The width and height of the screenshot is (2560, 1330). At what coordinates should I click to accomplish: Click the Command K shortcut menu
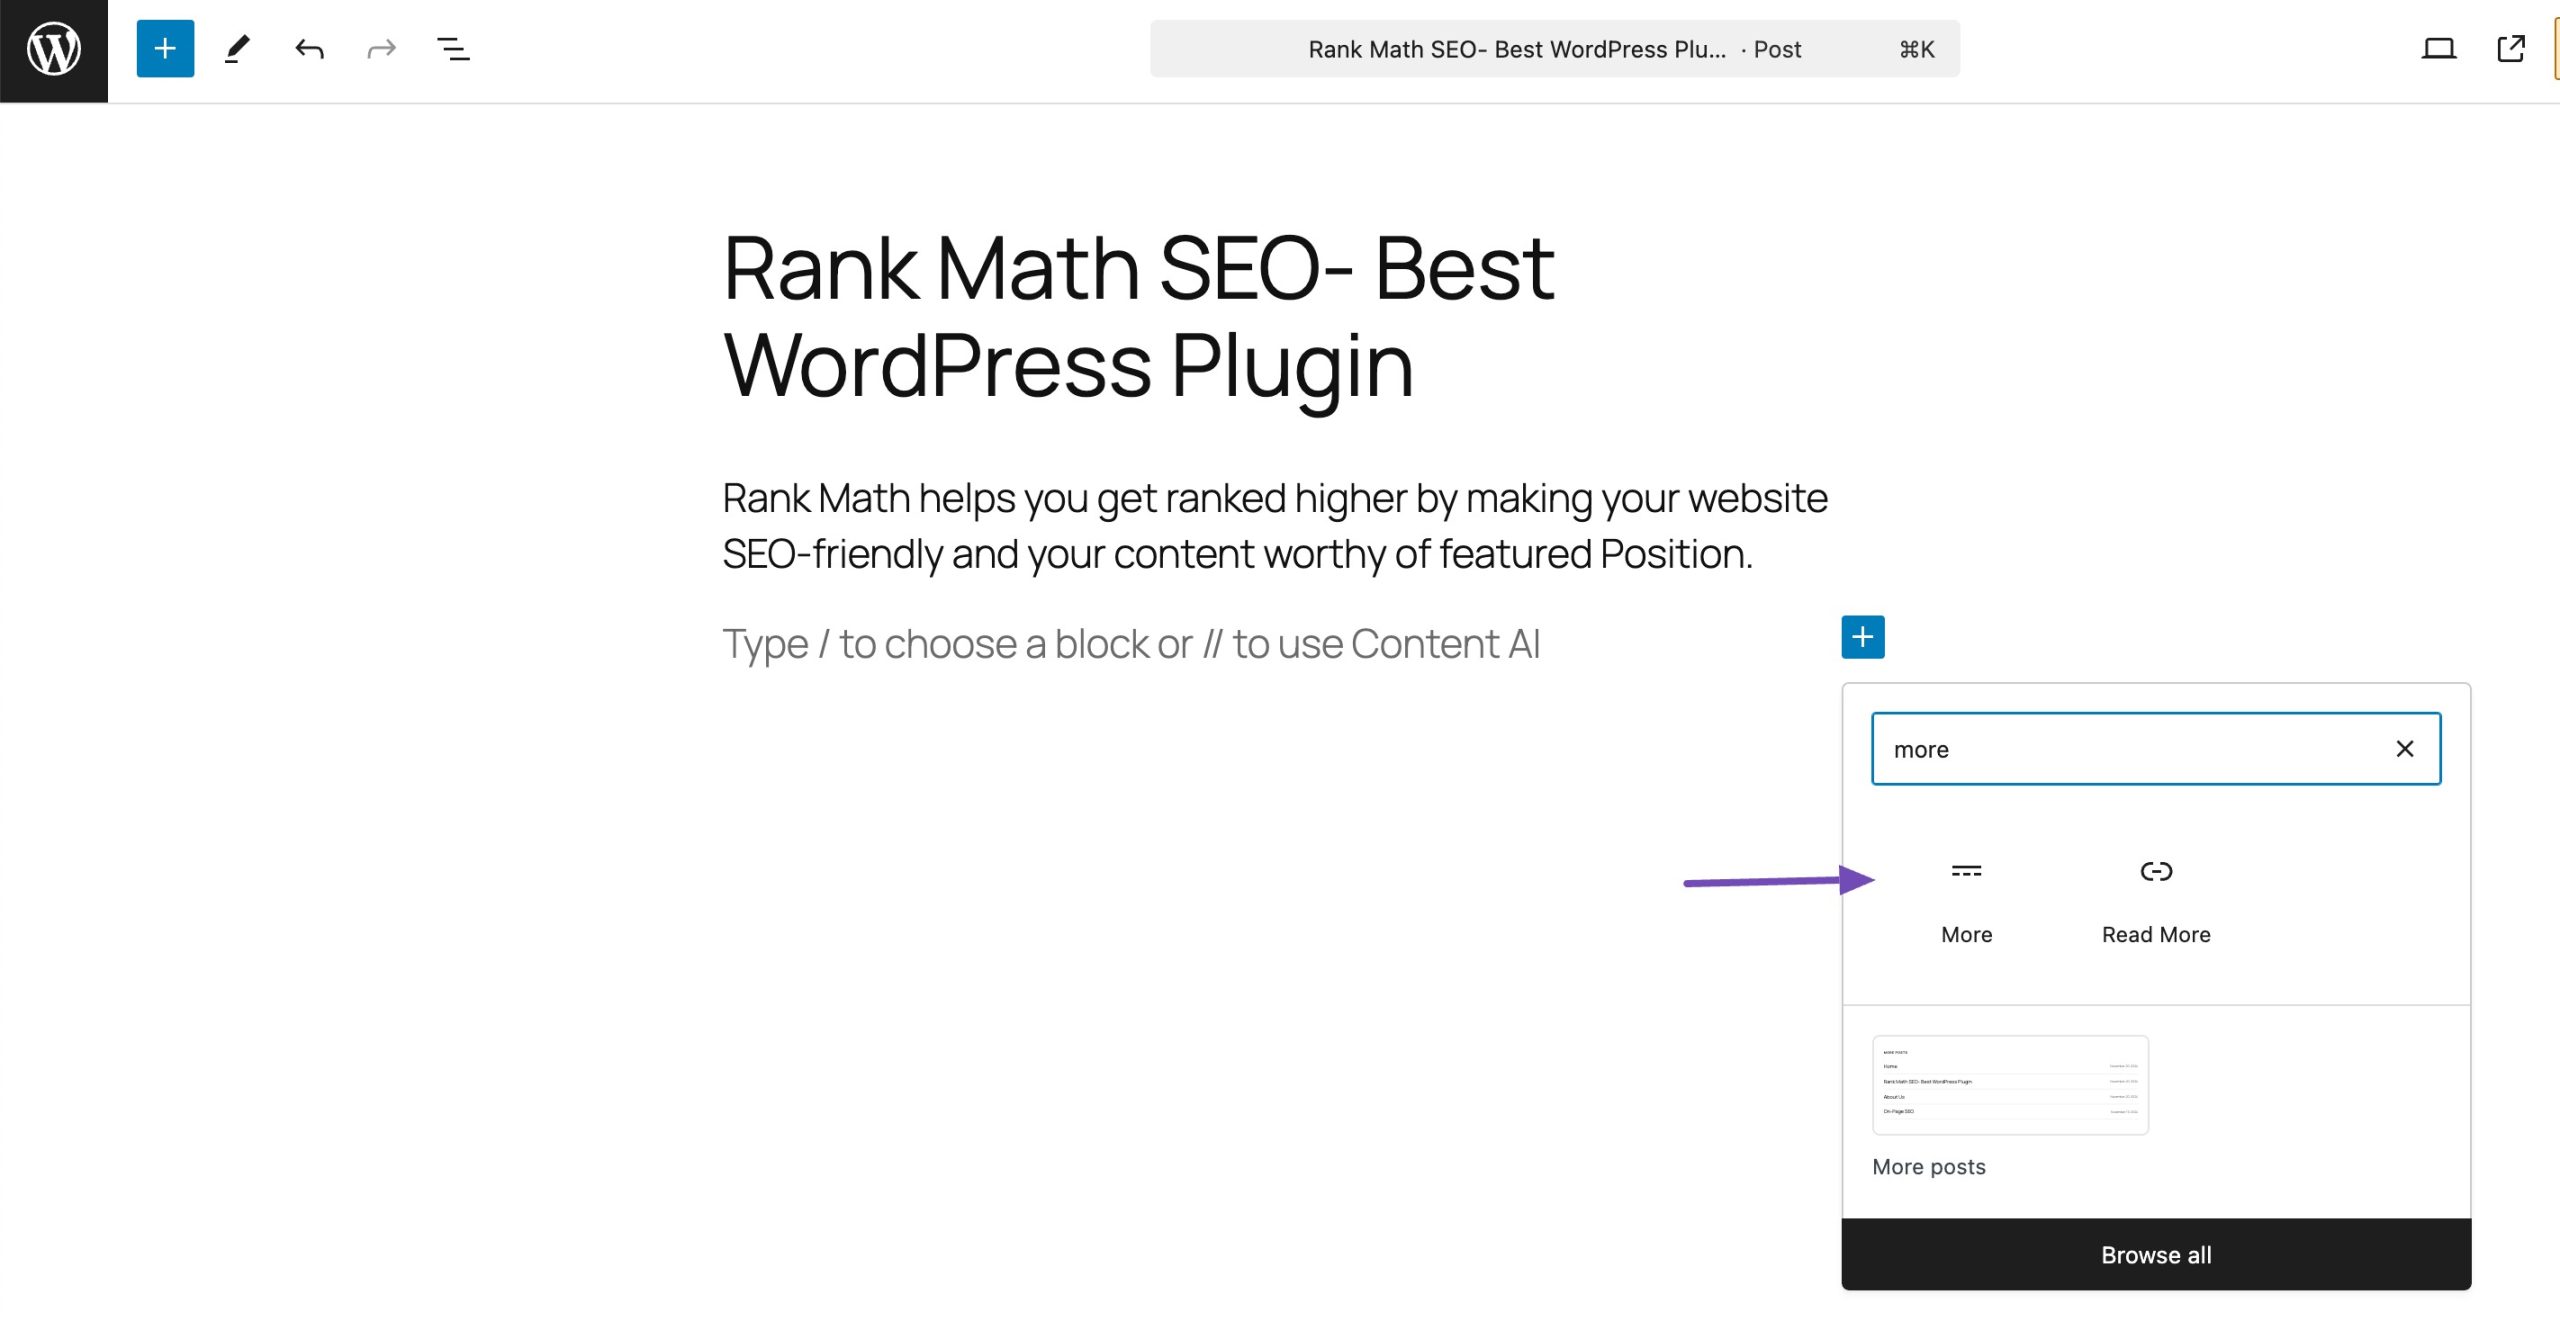(1917, 47)
